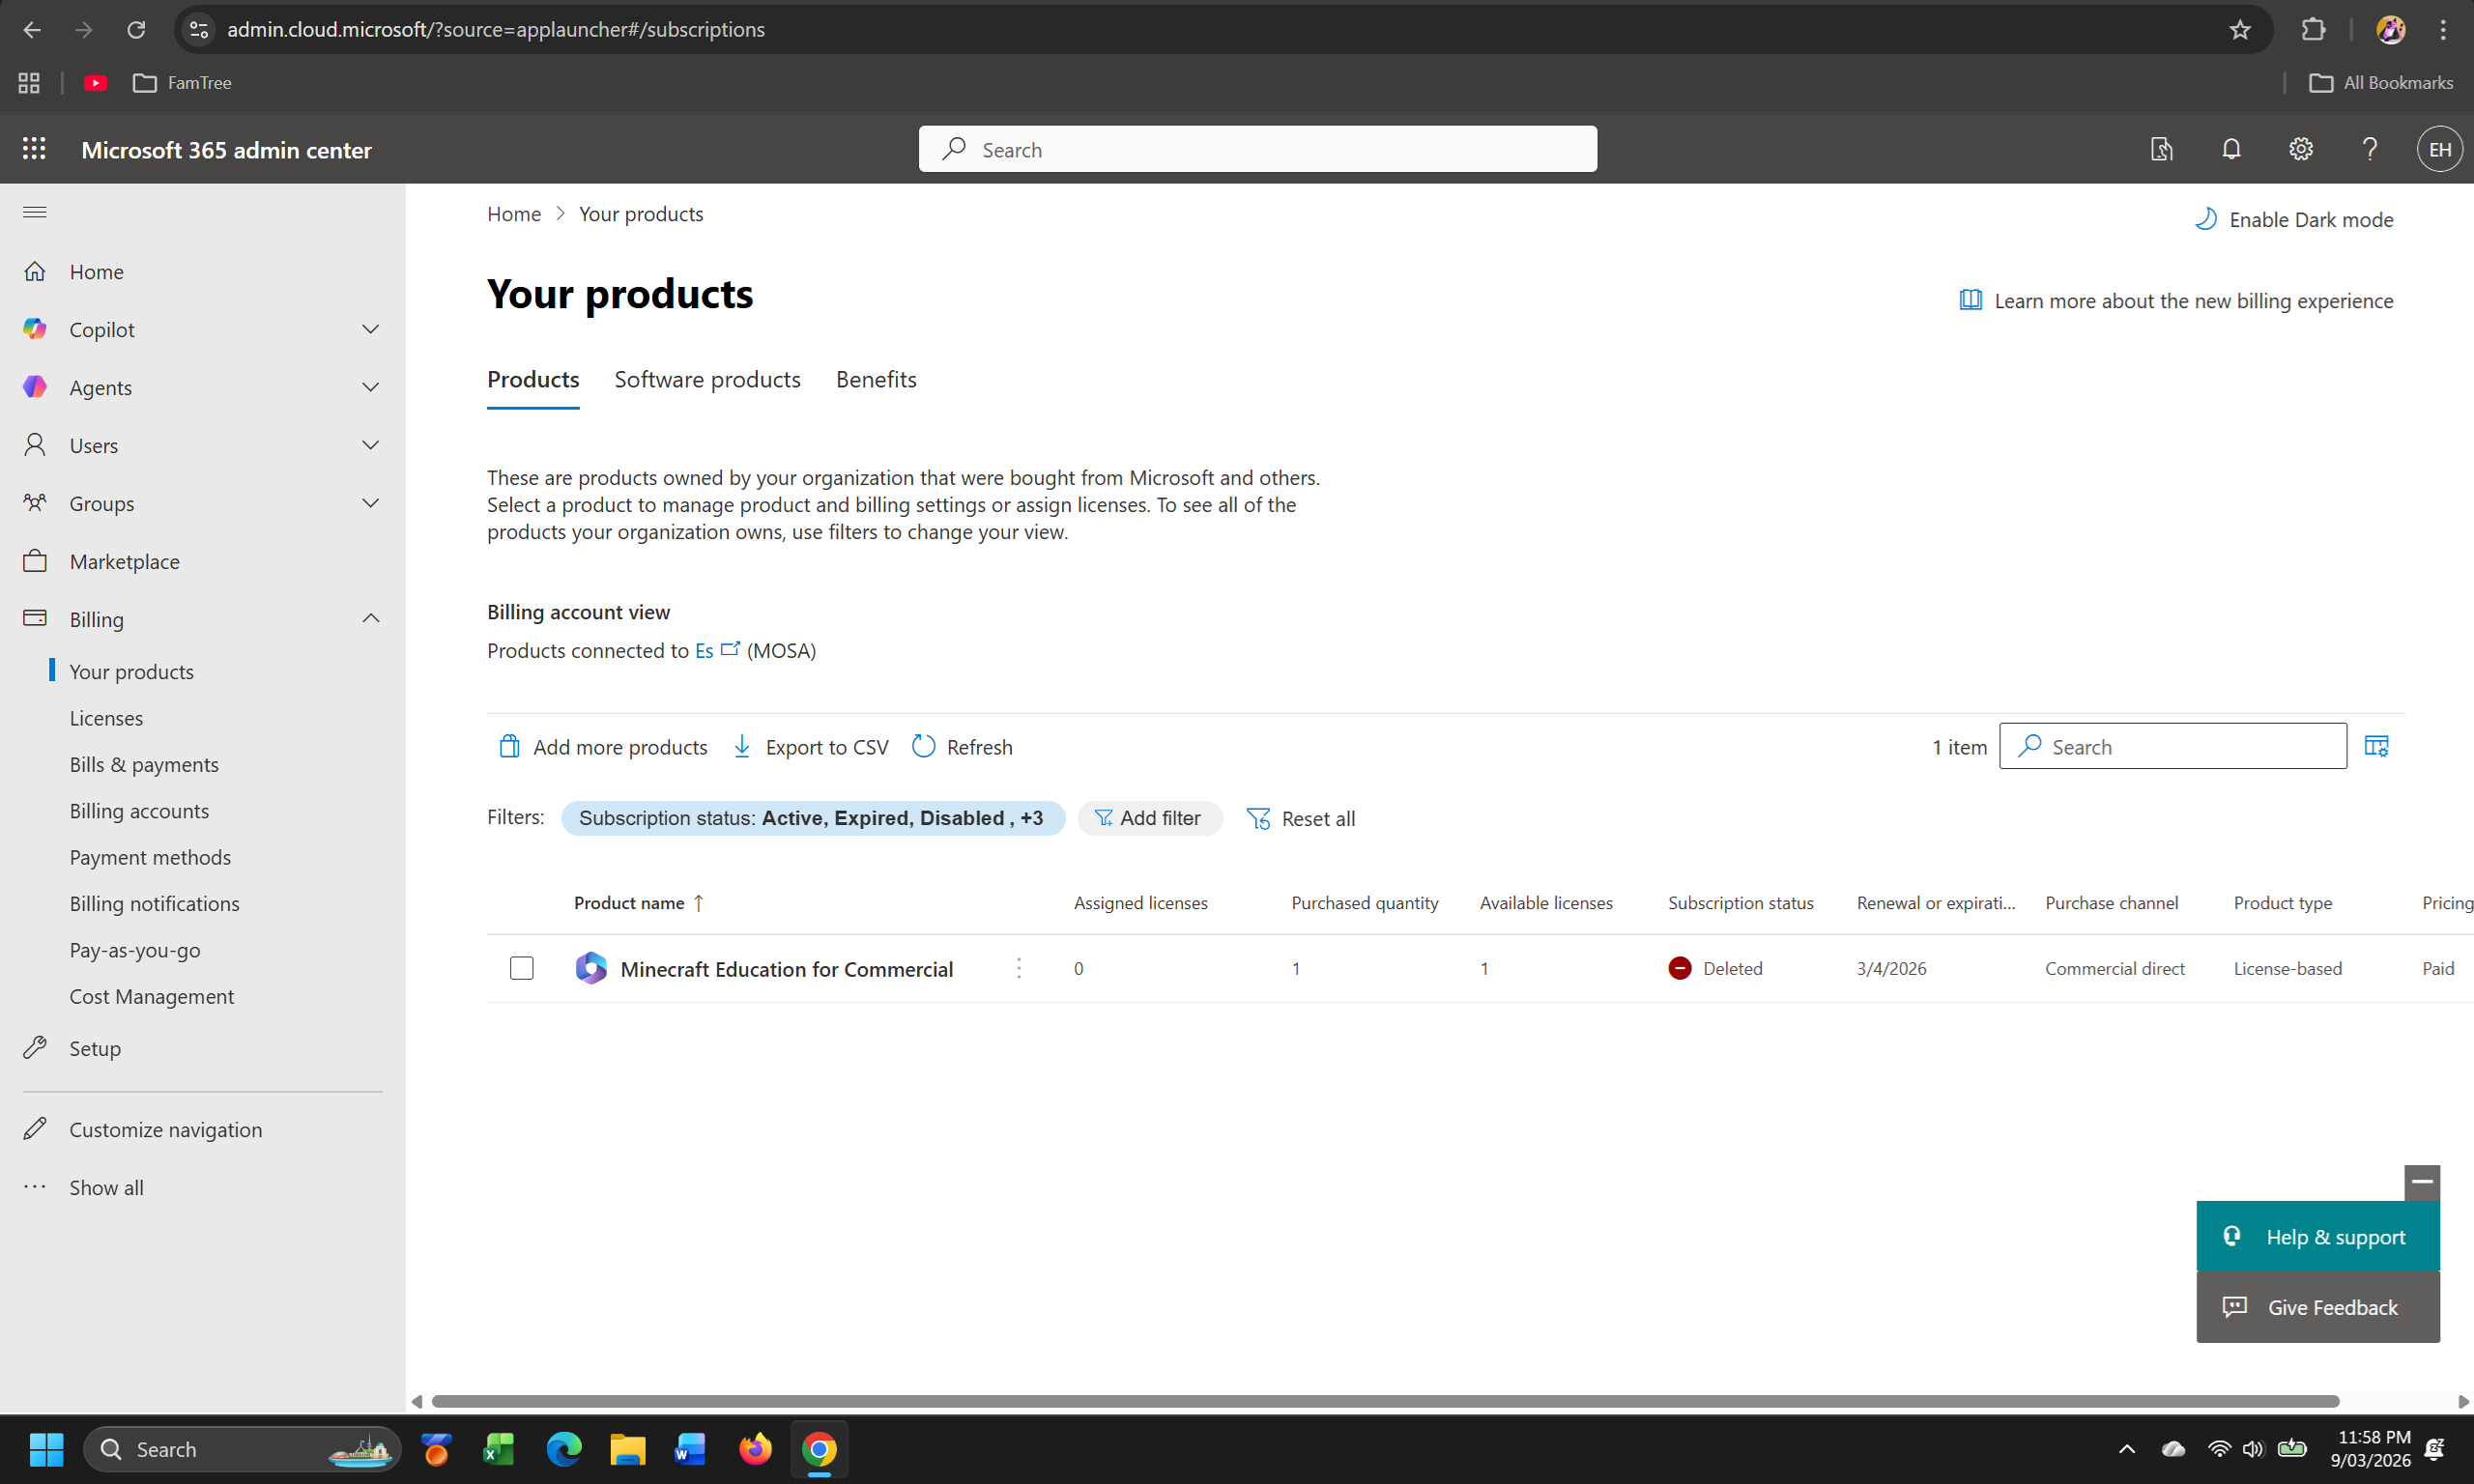The width and height of the screenshot is (2474, 1484).
Task: Click the horizontal scrollbar at the bottom
Action: point(1384,1401)
